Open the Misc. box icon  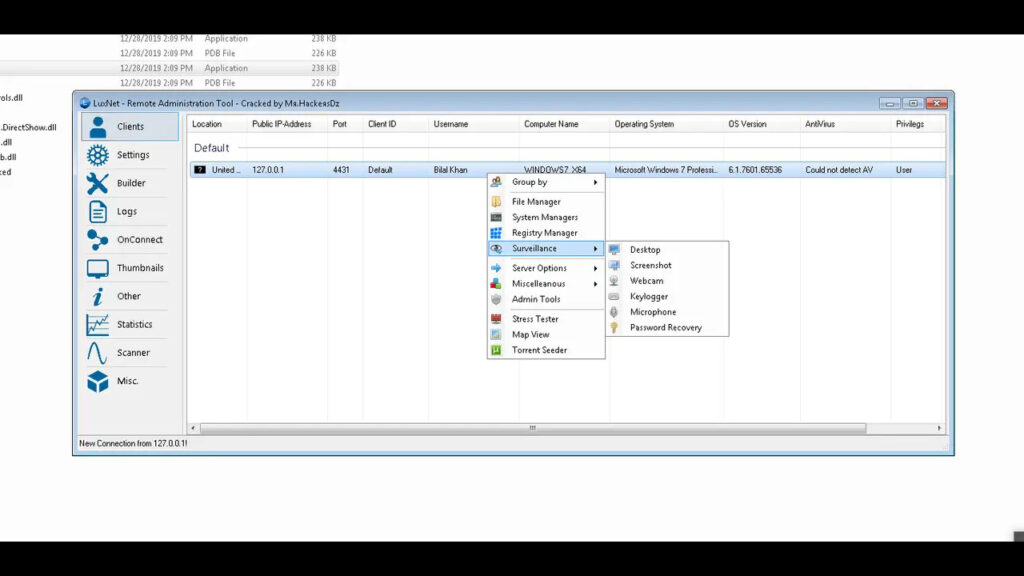point(98,381)
